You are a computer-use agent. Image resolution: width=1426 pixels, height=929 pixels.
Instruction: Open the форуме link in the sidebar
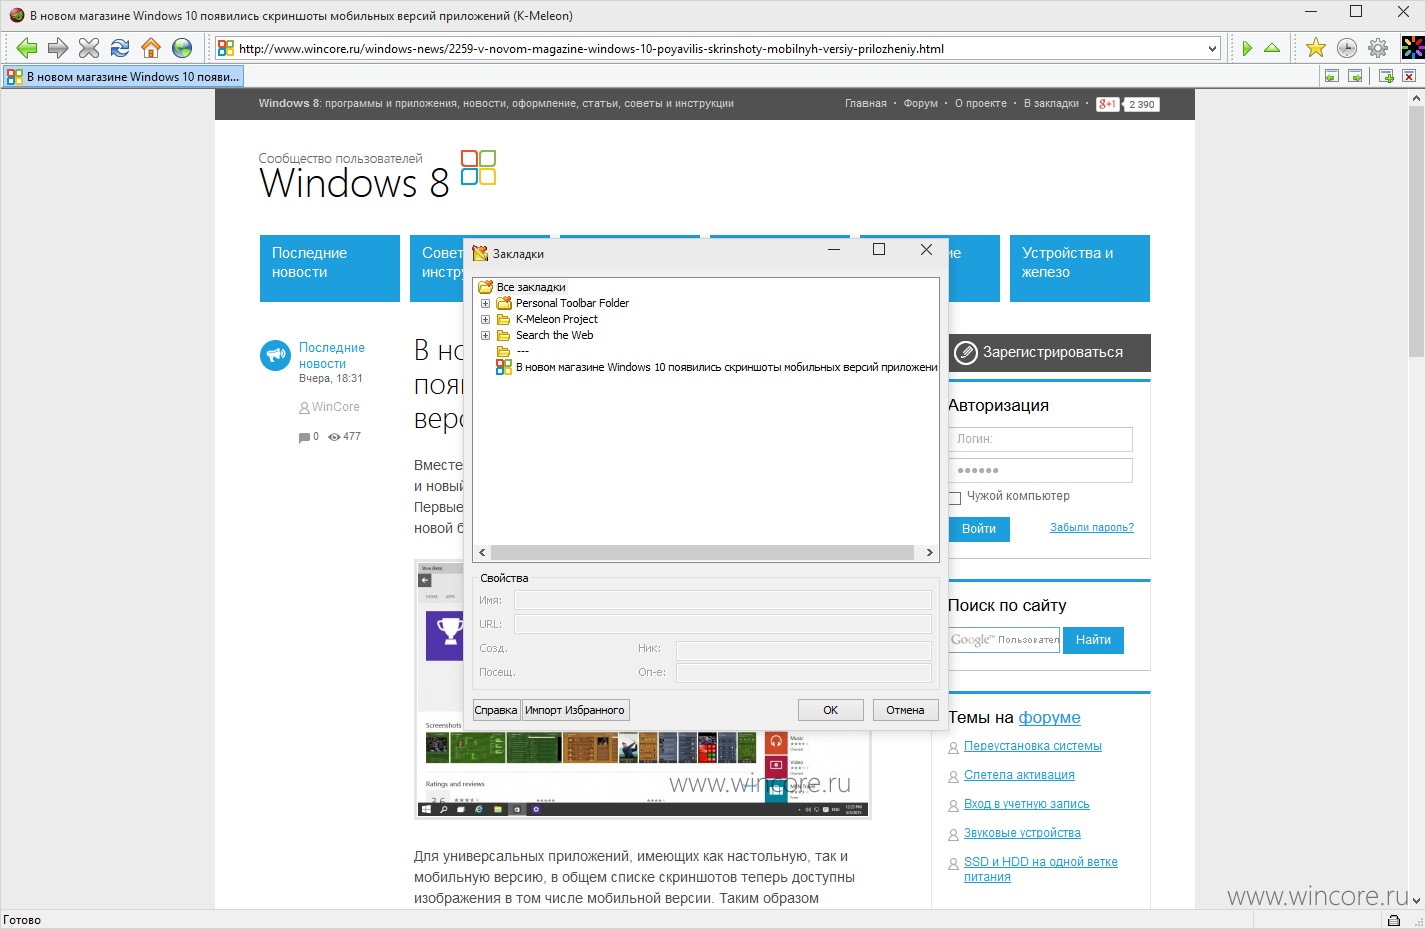[x=1049, y=717]
